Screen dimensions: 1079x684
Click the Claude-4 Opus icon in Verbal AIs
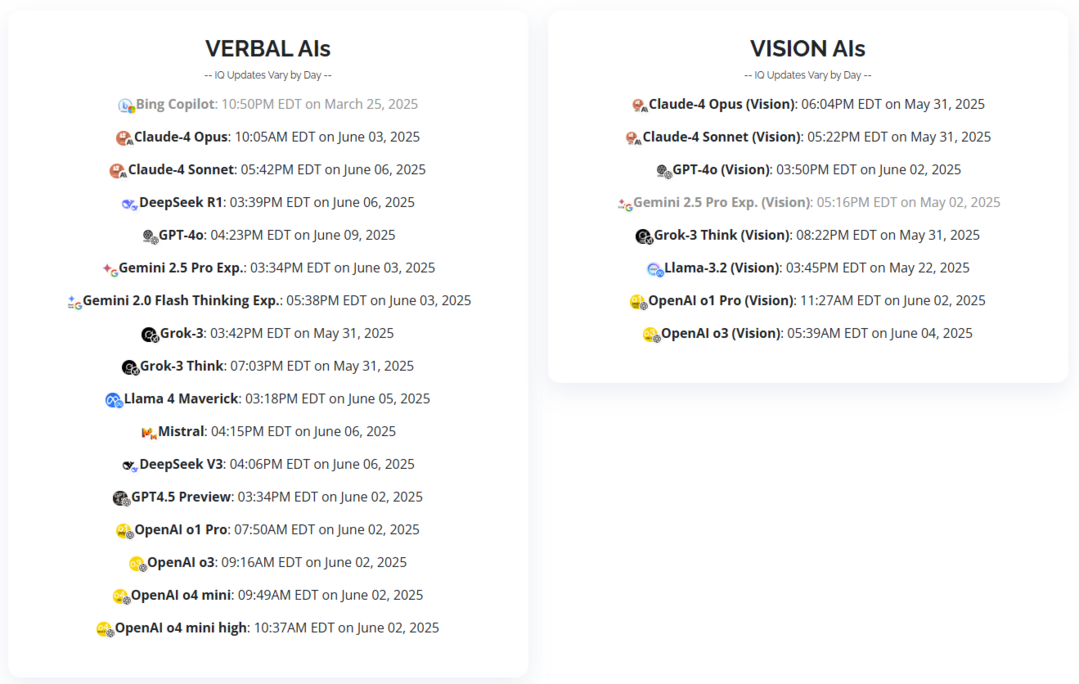point(124,138)
